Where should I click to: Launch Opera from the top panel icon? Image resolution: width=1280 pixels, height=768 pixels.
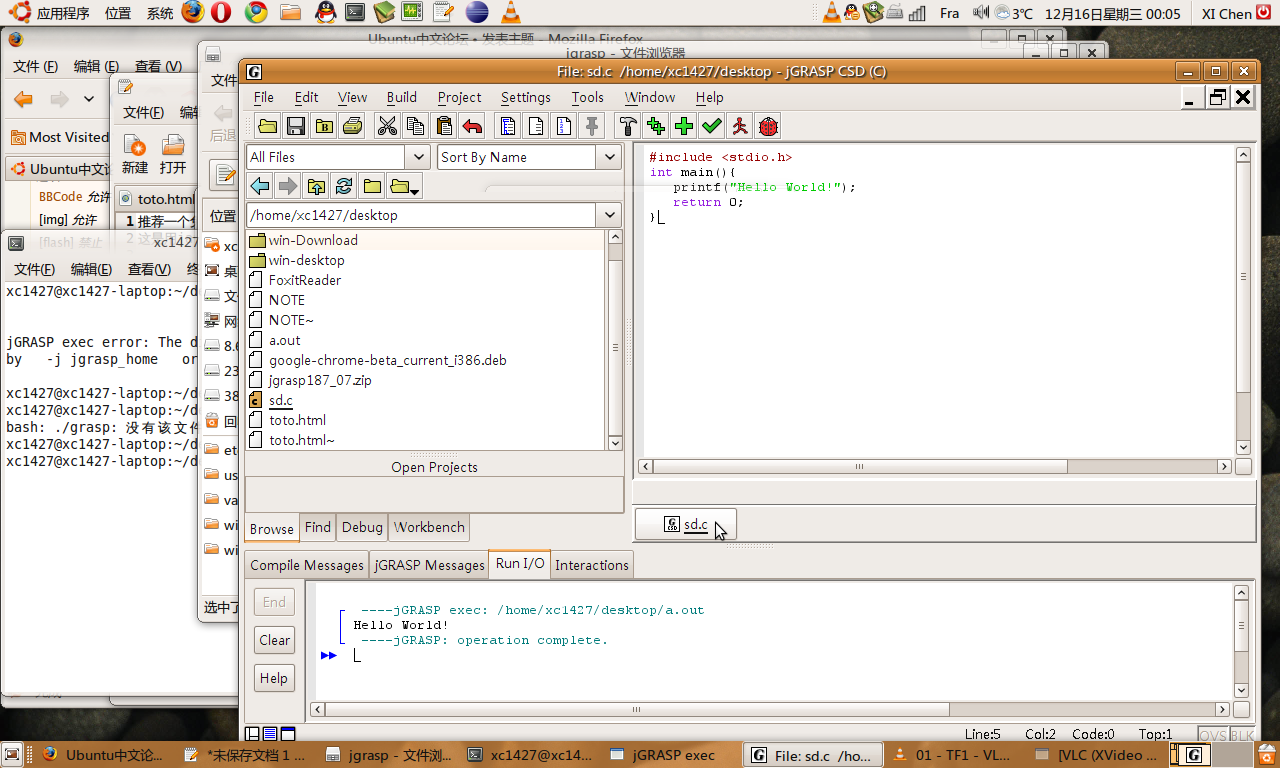[222, 13]
